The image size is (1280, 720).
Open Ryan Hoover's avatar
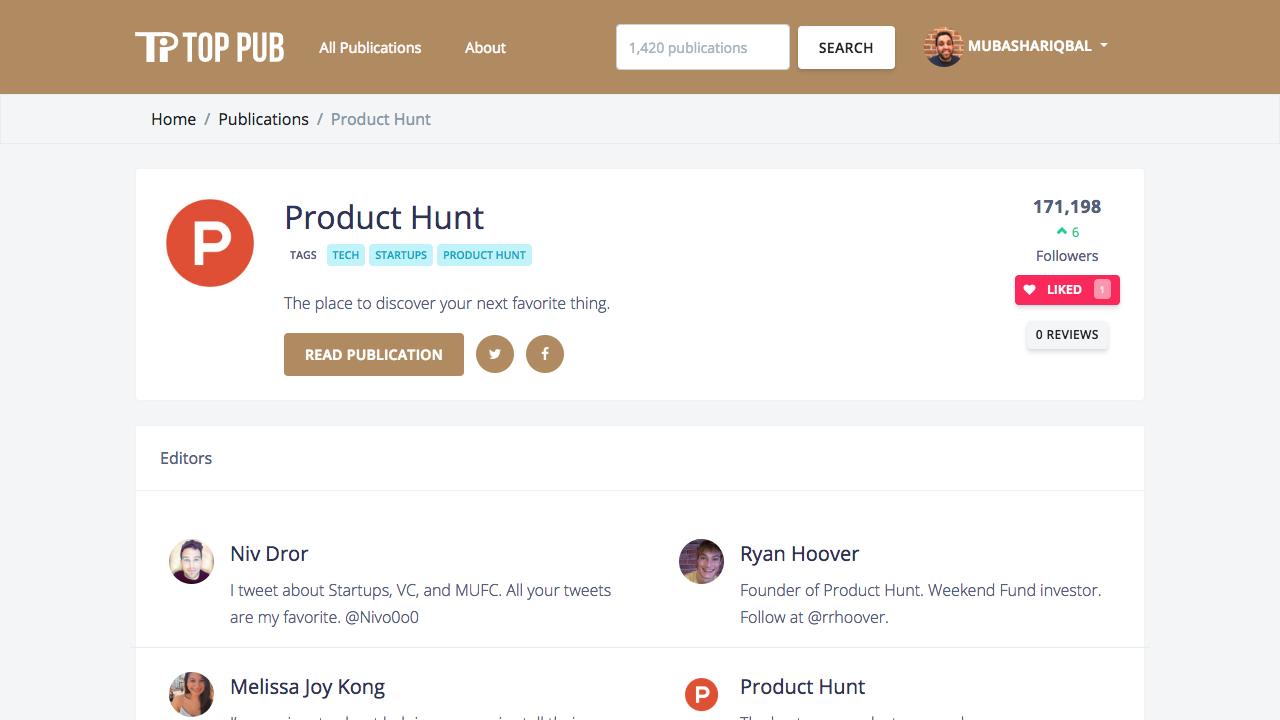701,562
